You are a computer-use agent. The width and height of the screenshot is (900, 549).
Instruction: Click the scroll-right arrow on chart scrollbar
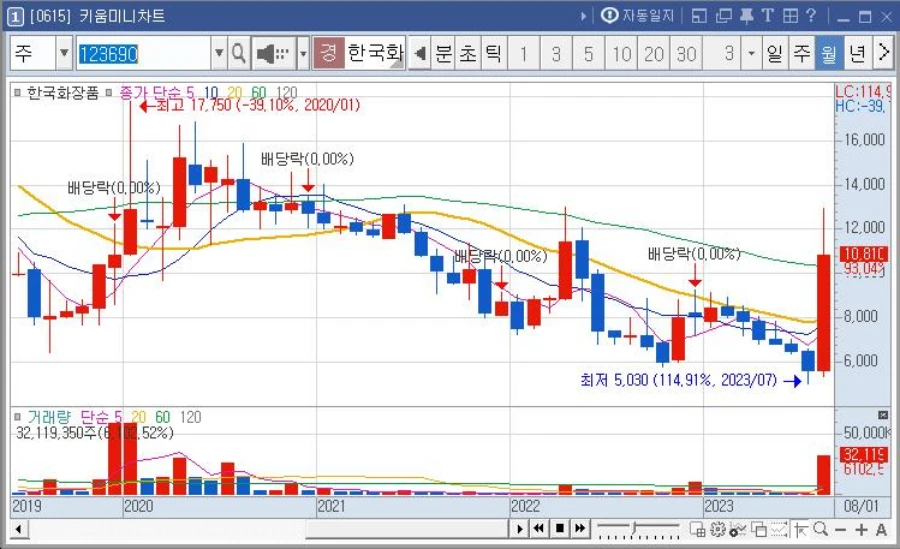click(x=519, y=528)
